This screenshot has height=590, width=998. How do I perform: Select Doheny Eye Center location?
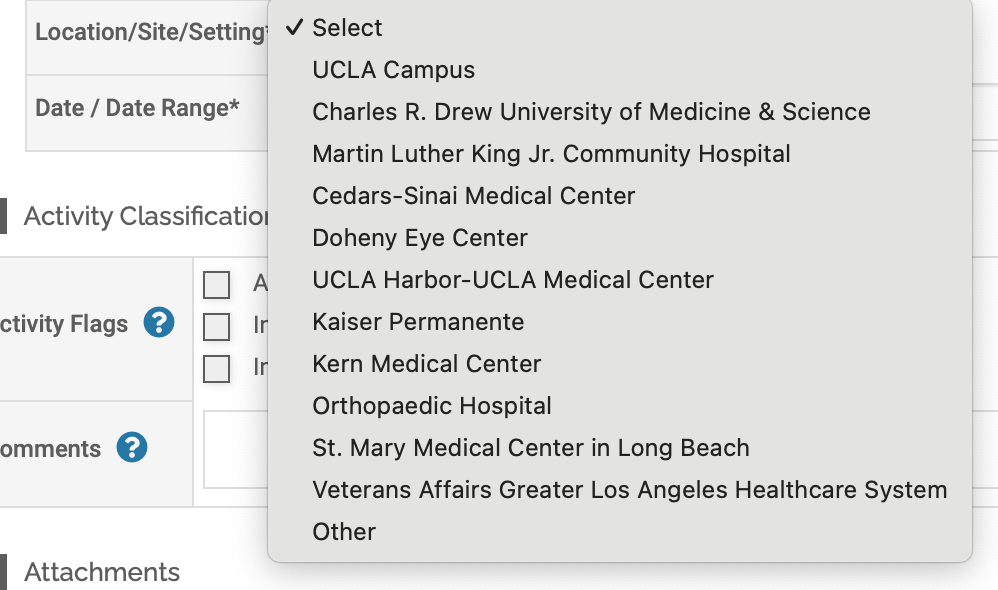coord(420,238)
